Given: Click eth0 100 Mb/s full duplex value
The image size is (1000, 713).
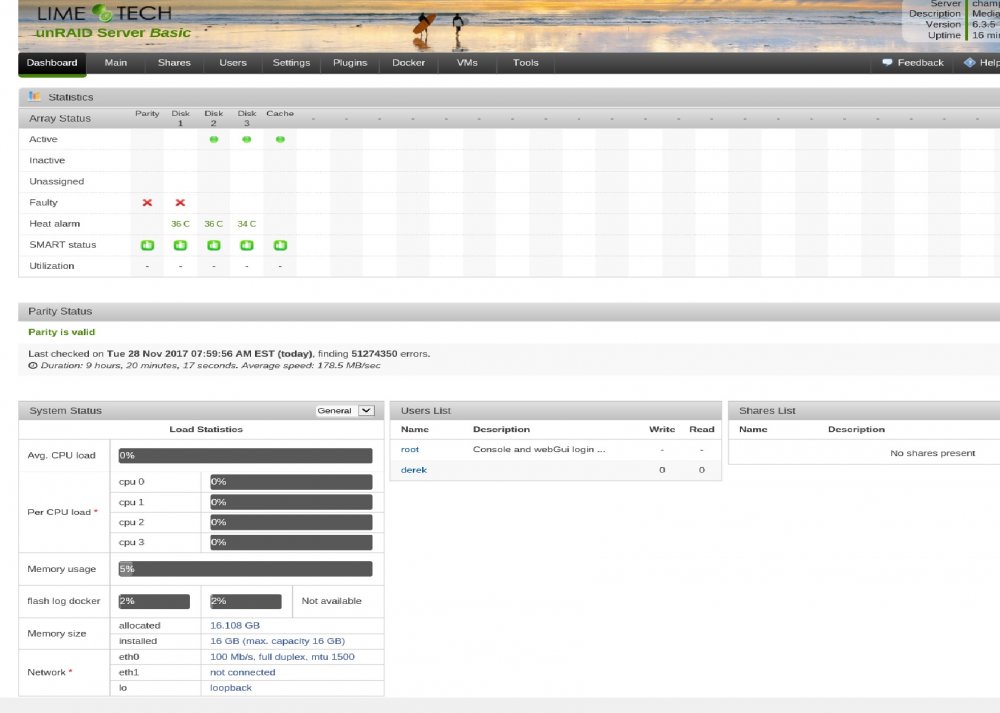Looking at the screenshot, I should pyautogui.click(x=283, y=657).
